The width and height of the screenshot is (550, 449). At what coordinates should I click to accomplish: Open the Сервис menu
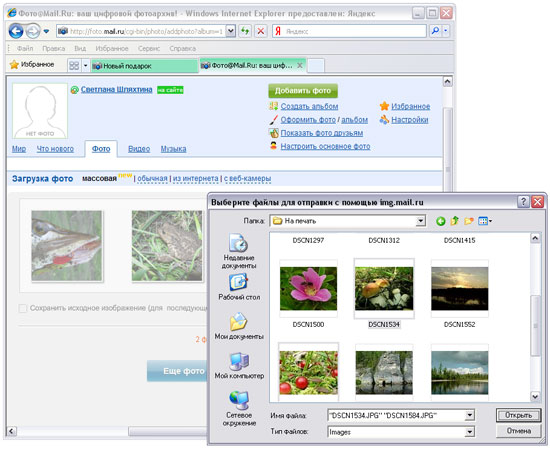pyautogui.click(x=149, y=48)
